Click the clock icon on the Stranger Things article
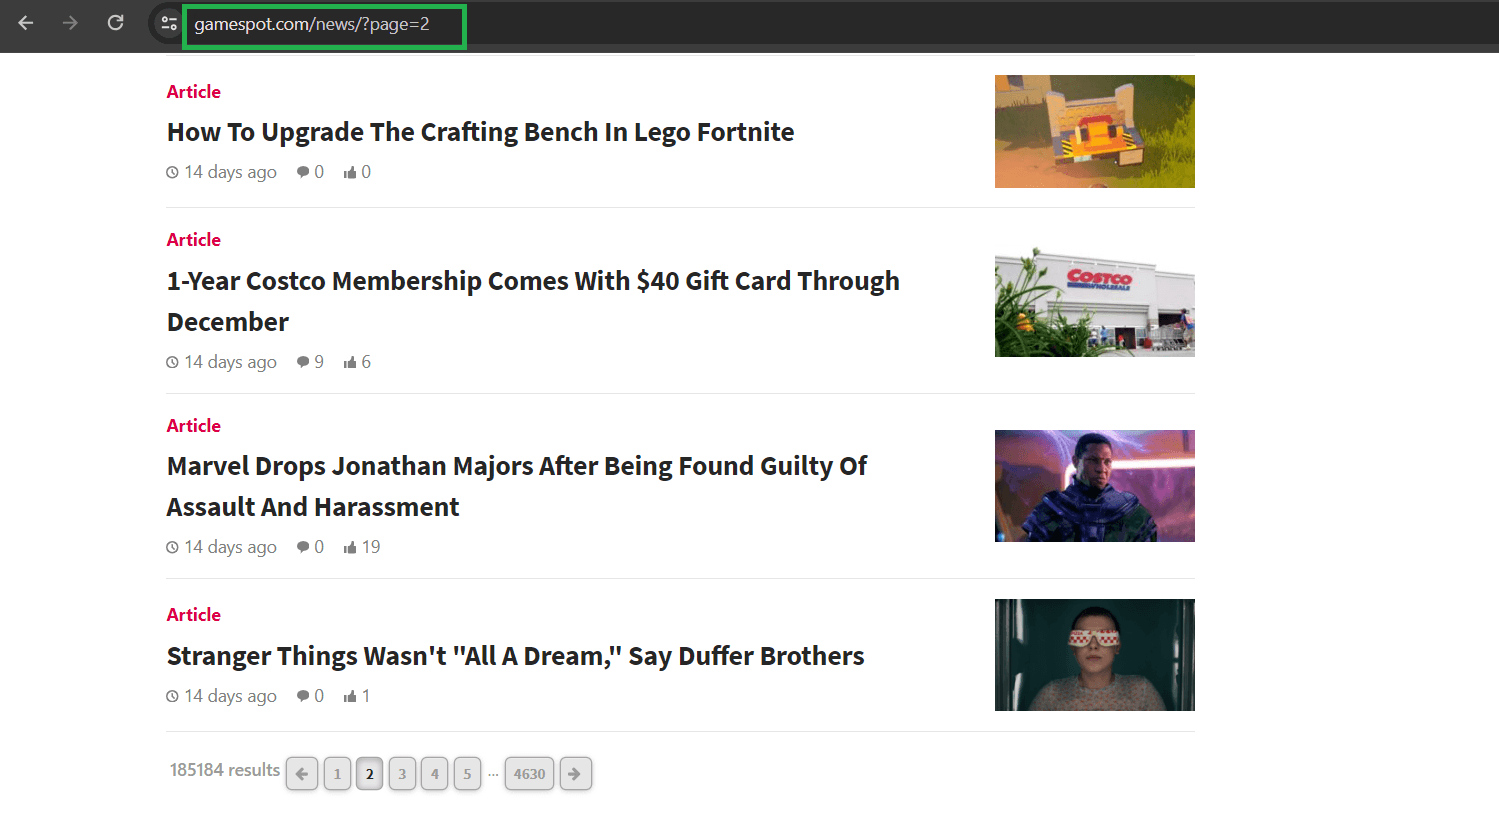Screen dimensions: 1499x836 (x=172, y=696)
